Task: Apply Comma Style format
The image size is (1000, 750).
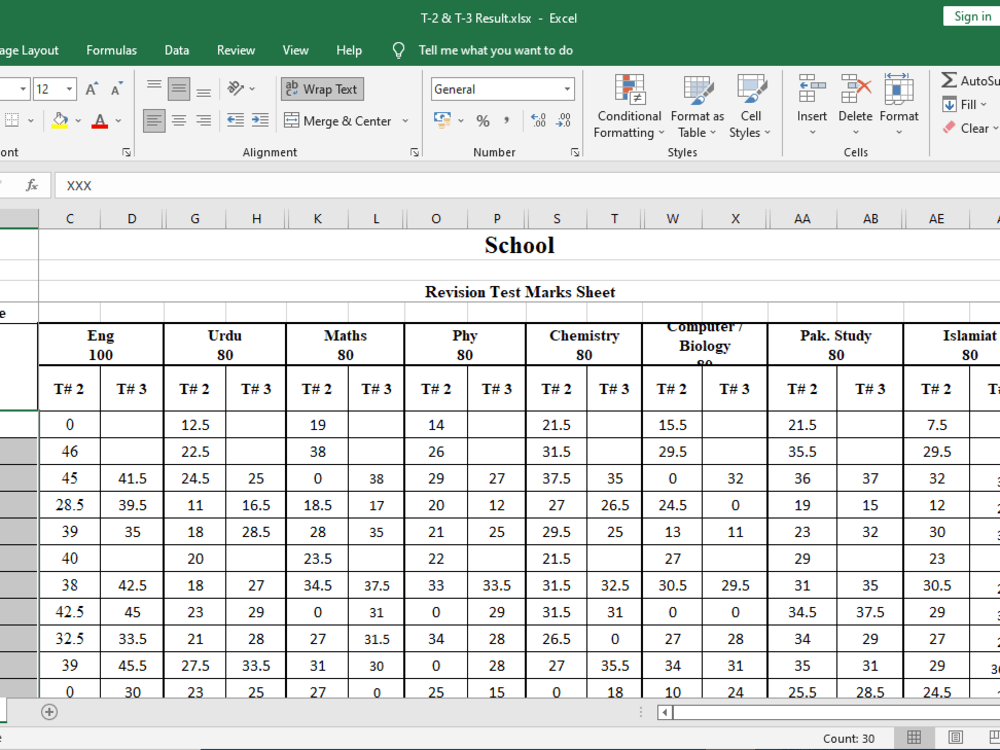Action: 506,121
